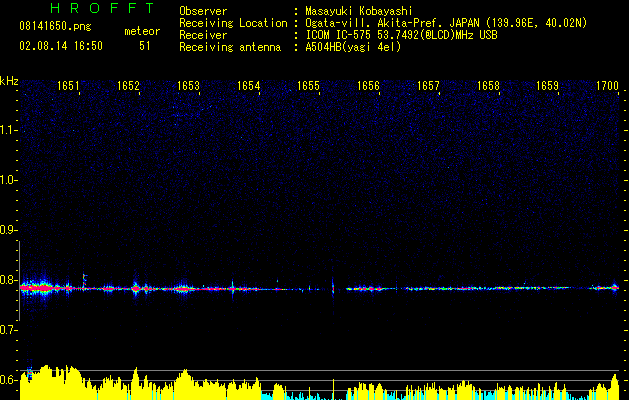Click the 1654 time marker
629x400 pixels.
point(248,86)
